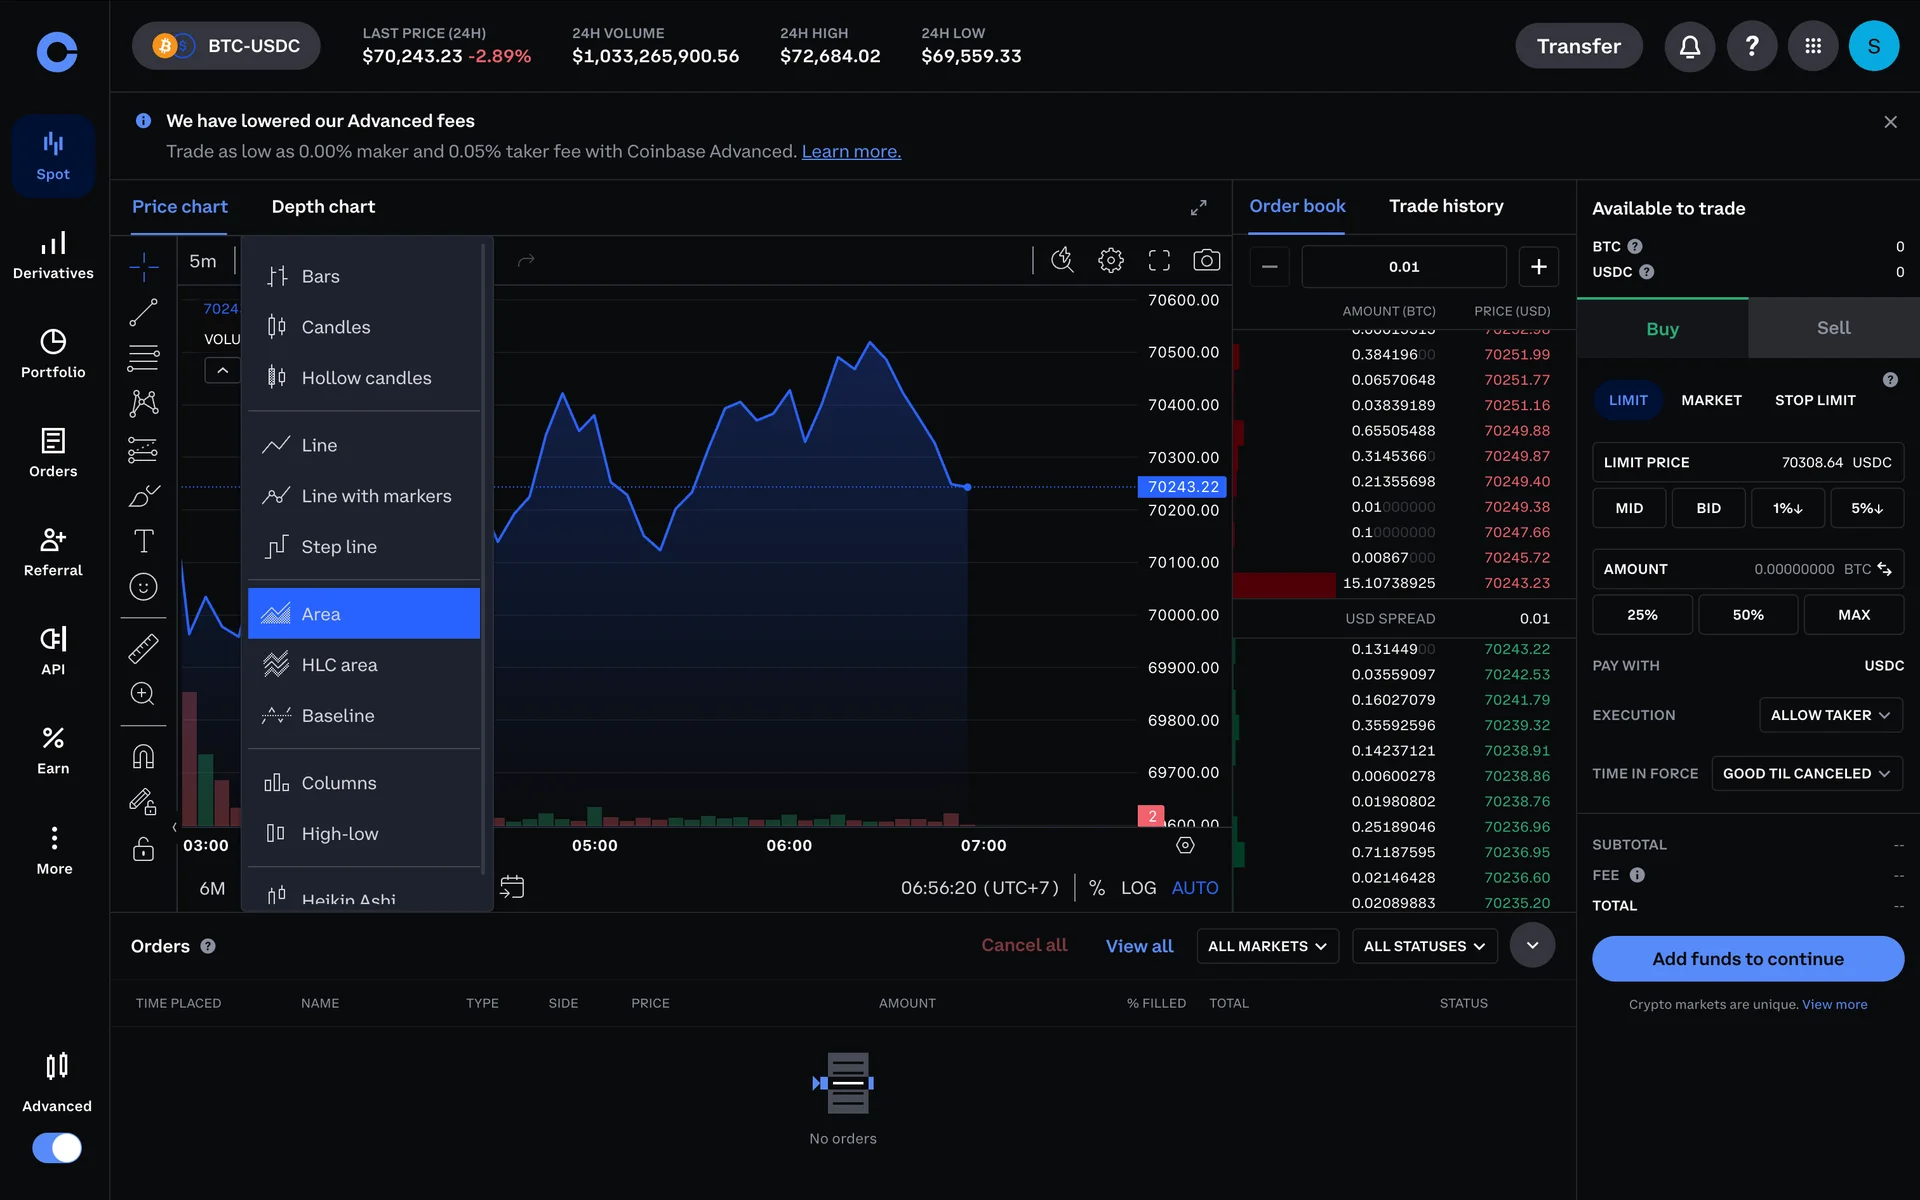Expand GOOD TIL CANCELED dropdown

1805,773
